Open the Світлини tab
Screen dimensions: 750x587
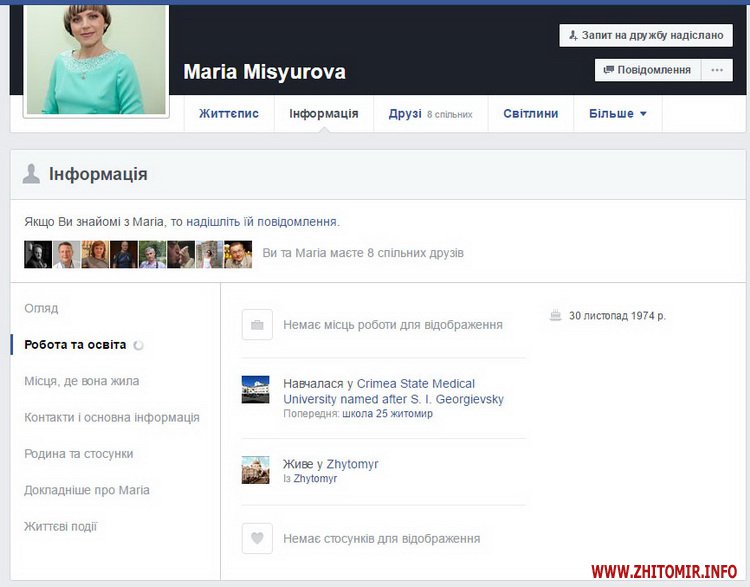[x=530, y=114]
